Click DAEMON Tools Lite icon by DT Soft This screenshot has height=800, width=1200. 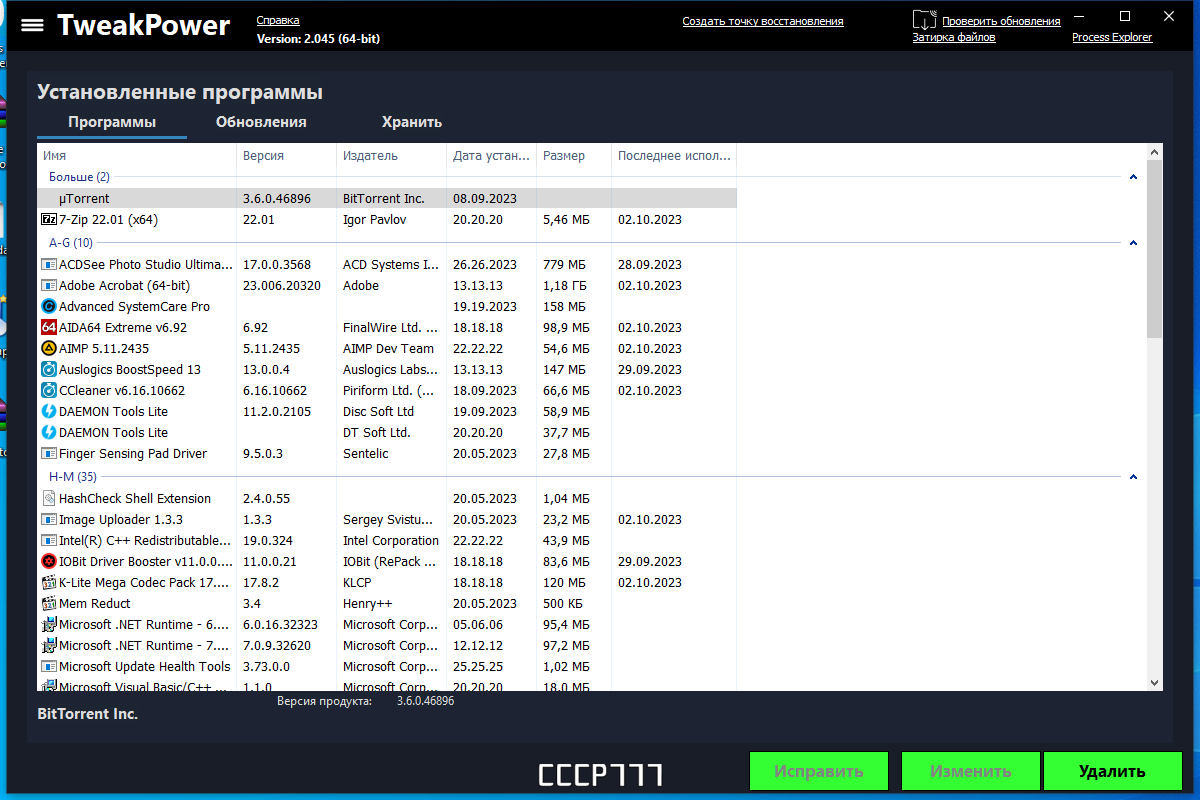tap(49, 433)
